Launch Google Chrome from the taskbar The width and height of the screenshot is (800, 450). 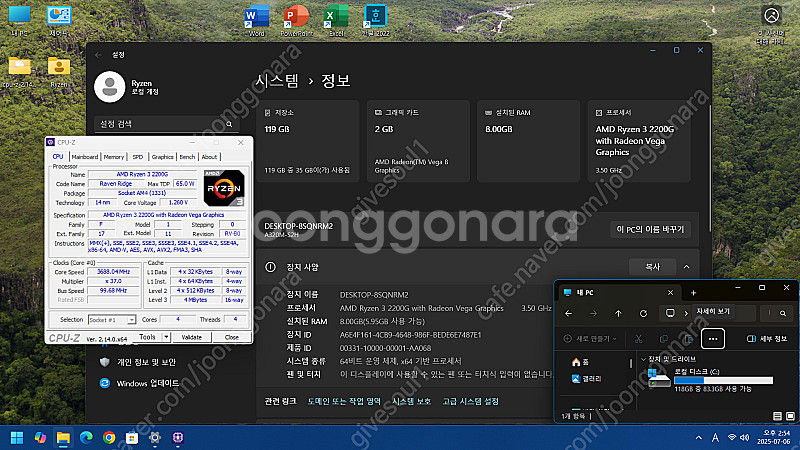click(x=109, y=438)
